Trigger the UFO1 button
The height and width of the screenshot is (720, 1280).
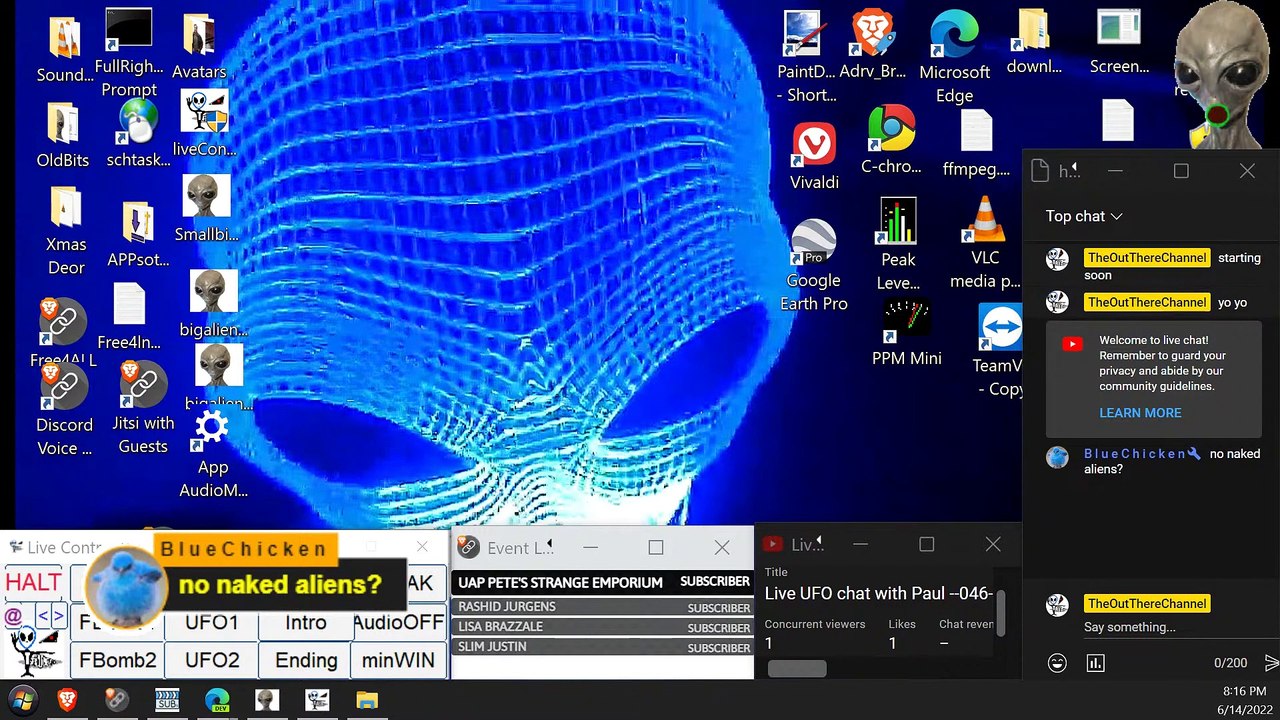[x=212, y=622]
